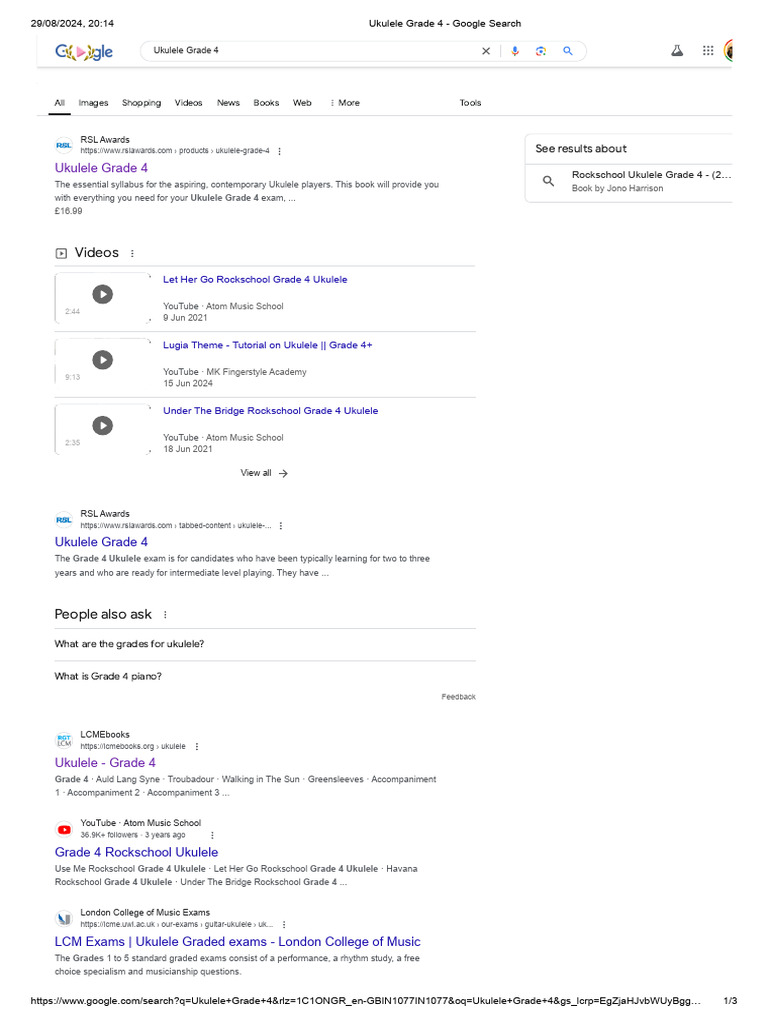Viewport: 768px width, 1024px height.
Task: Expand "What is Grade 4 piano?" question
Action: [265, 676]
